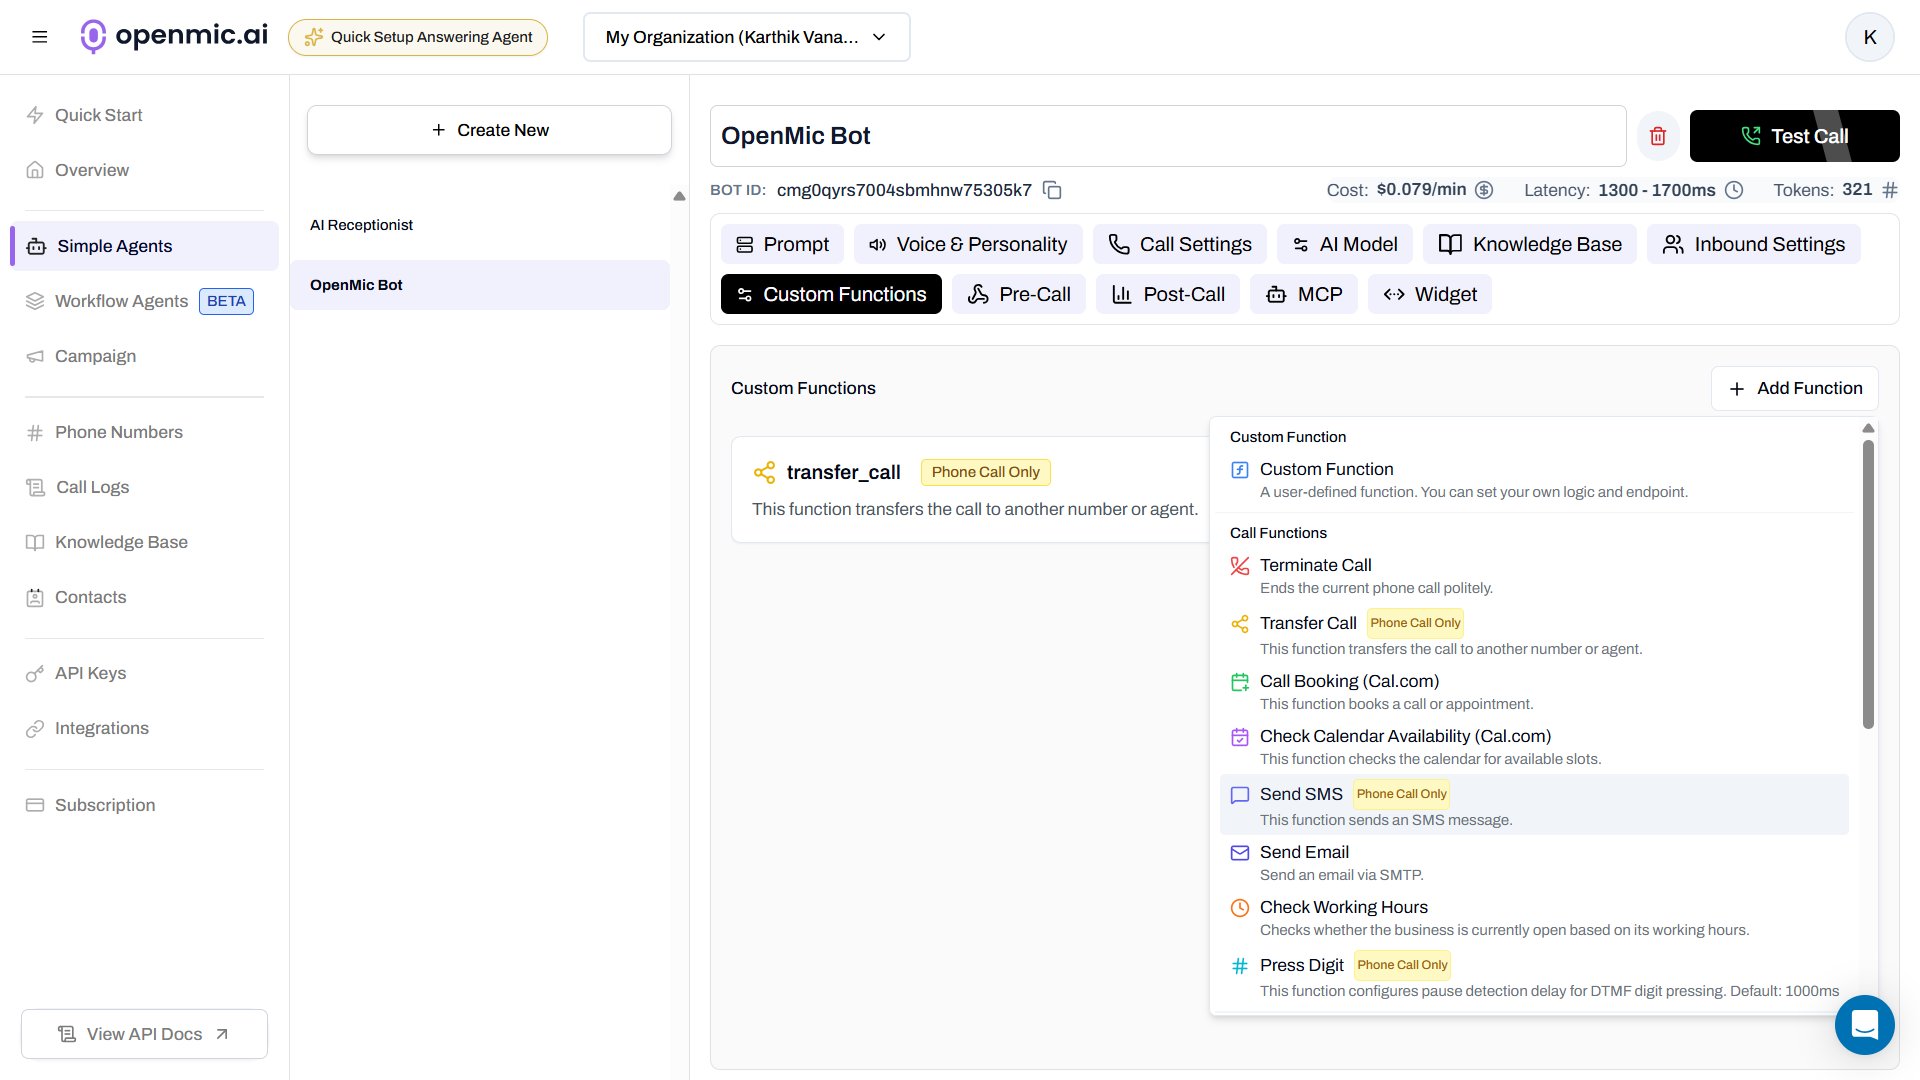Click the latency clock icon

(x=1734, y=190)
